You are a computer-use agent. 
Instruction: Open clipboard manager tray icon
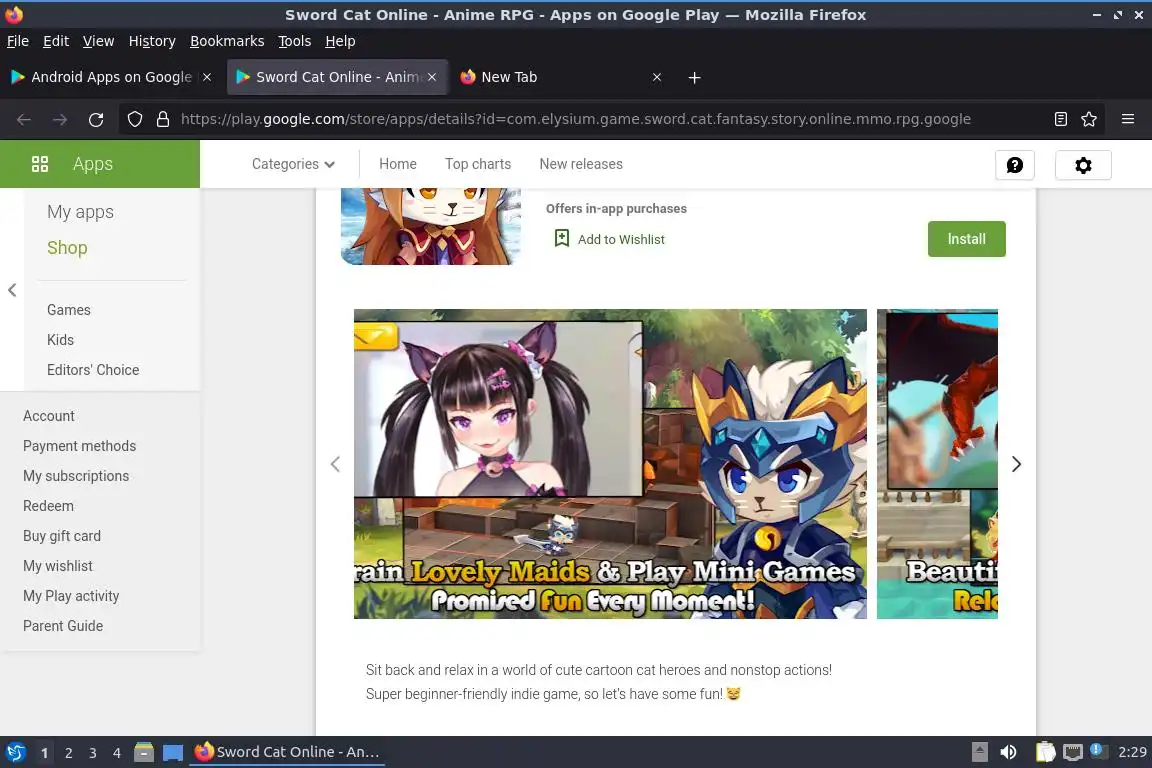pos(1045,752)
